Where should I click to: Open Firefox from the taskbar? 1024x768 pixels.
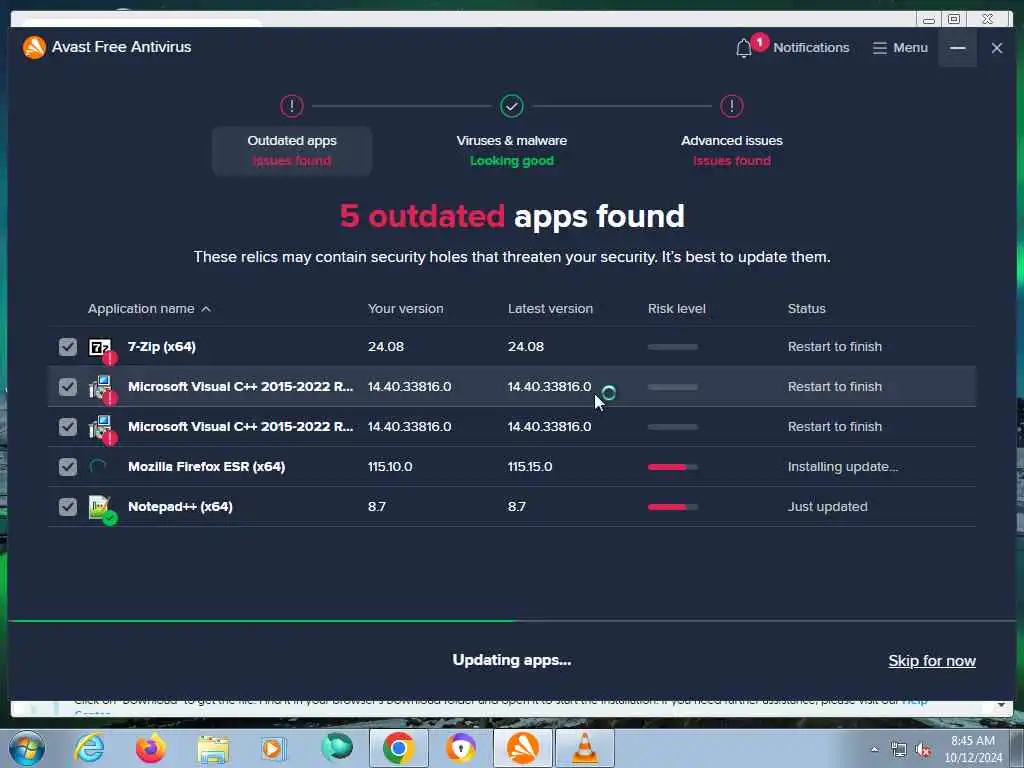point(150,748)
